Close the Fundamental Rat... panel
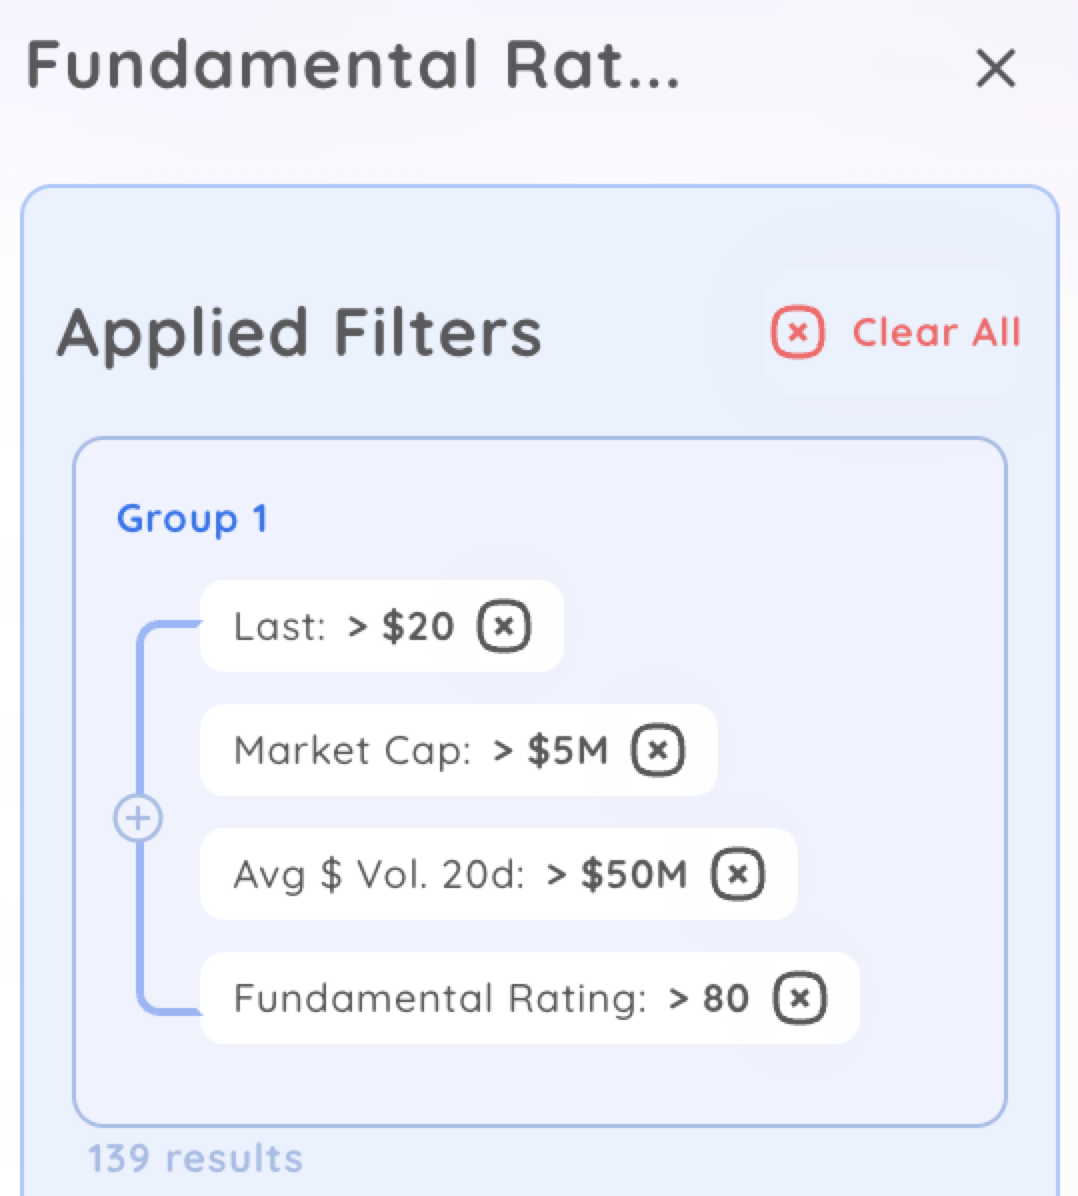Viewport: 1078px width, 1196px height. tap(996, 68)
